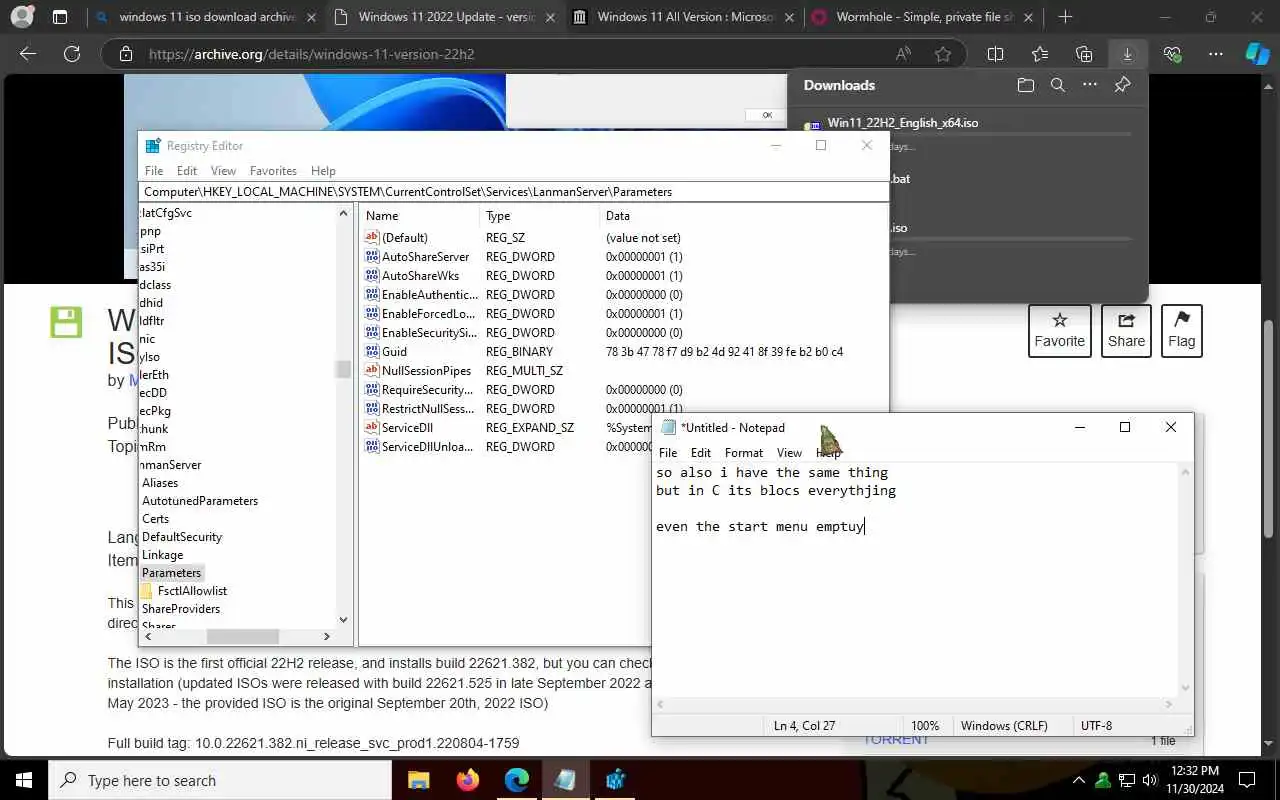Open downloads folder icon in Downloads panel
This screenshot has width=1280, height=800.
click(1025, 85)
